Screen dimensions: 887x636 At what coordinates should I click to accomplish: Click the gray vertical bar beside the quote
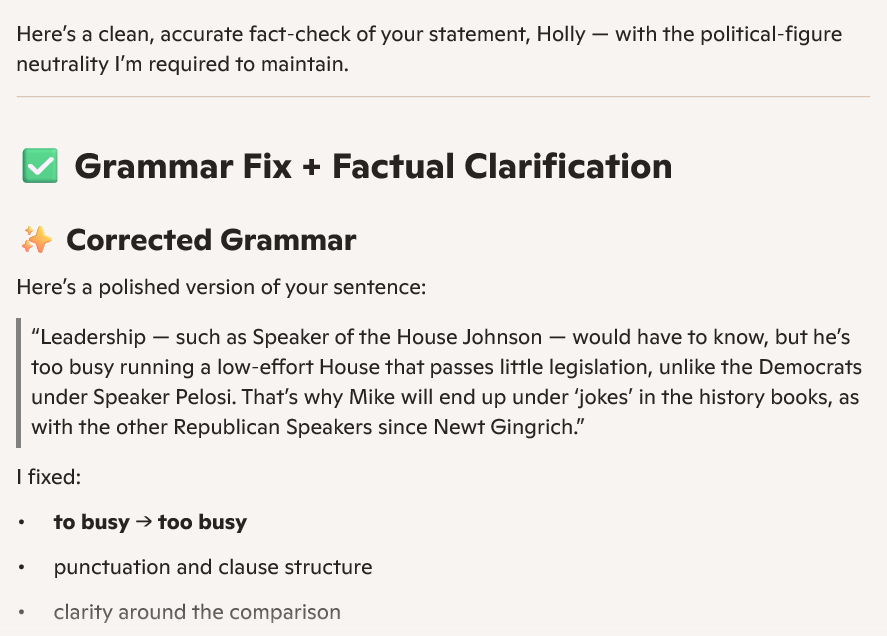point(18,383)
